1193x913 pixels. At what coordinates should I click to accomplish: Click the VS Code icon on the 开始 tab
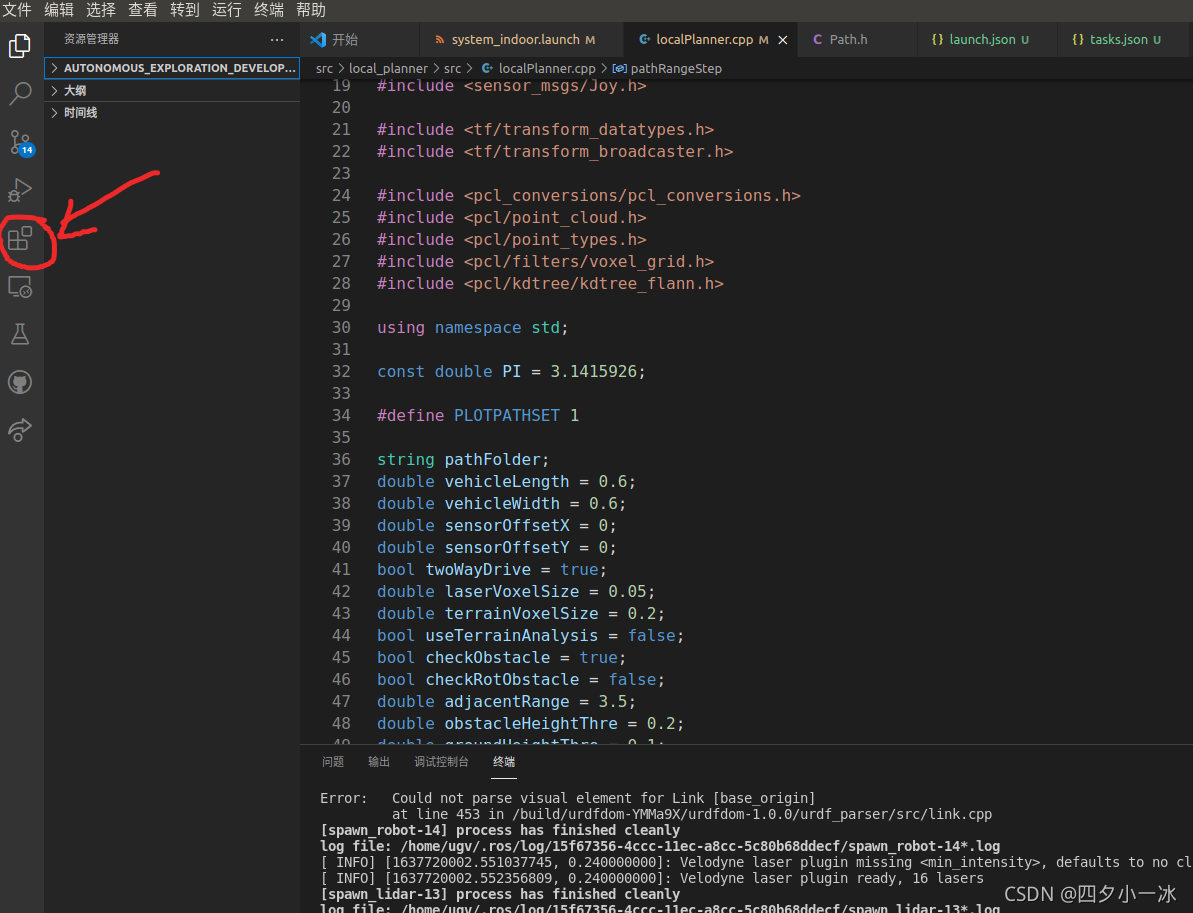pos(318,40)
